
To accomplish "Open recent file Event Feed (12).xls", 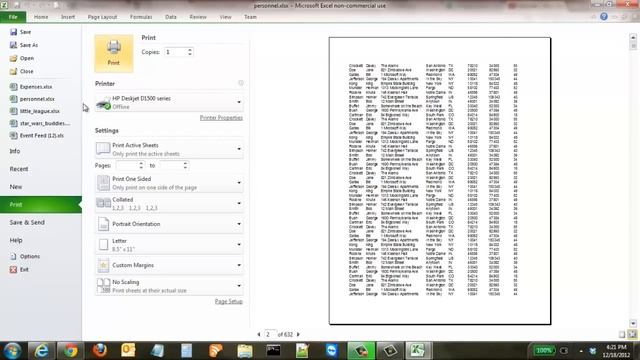I will [37, 136].
